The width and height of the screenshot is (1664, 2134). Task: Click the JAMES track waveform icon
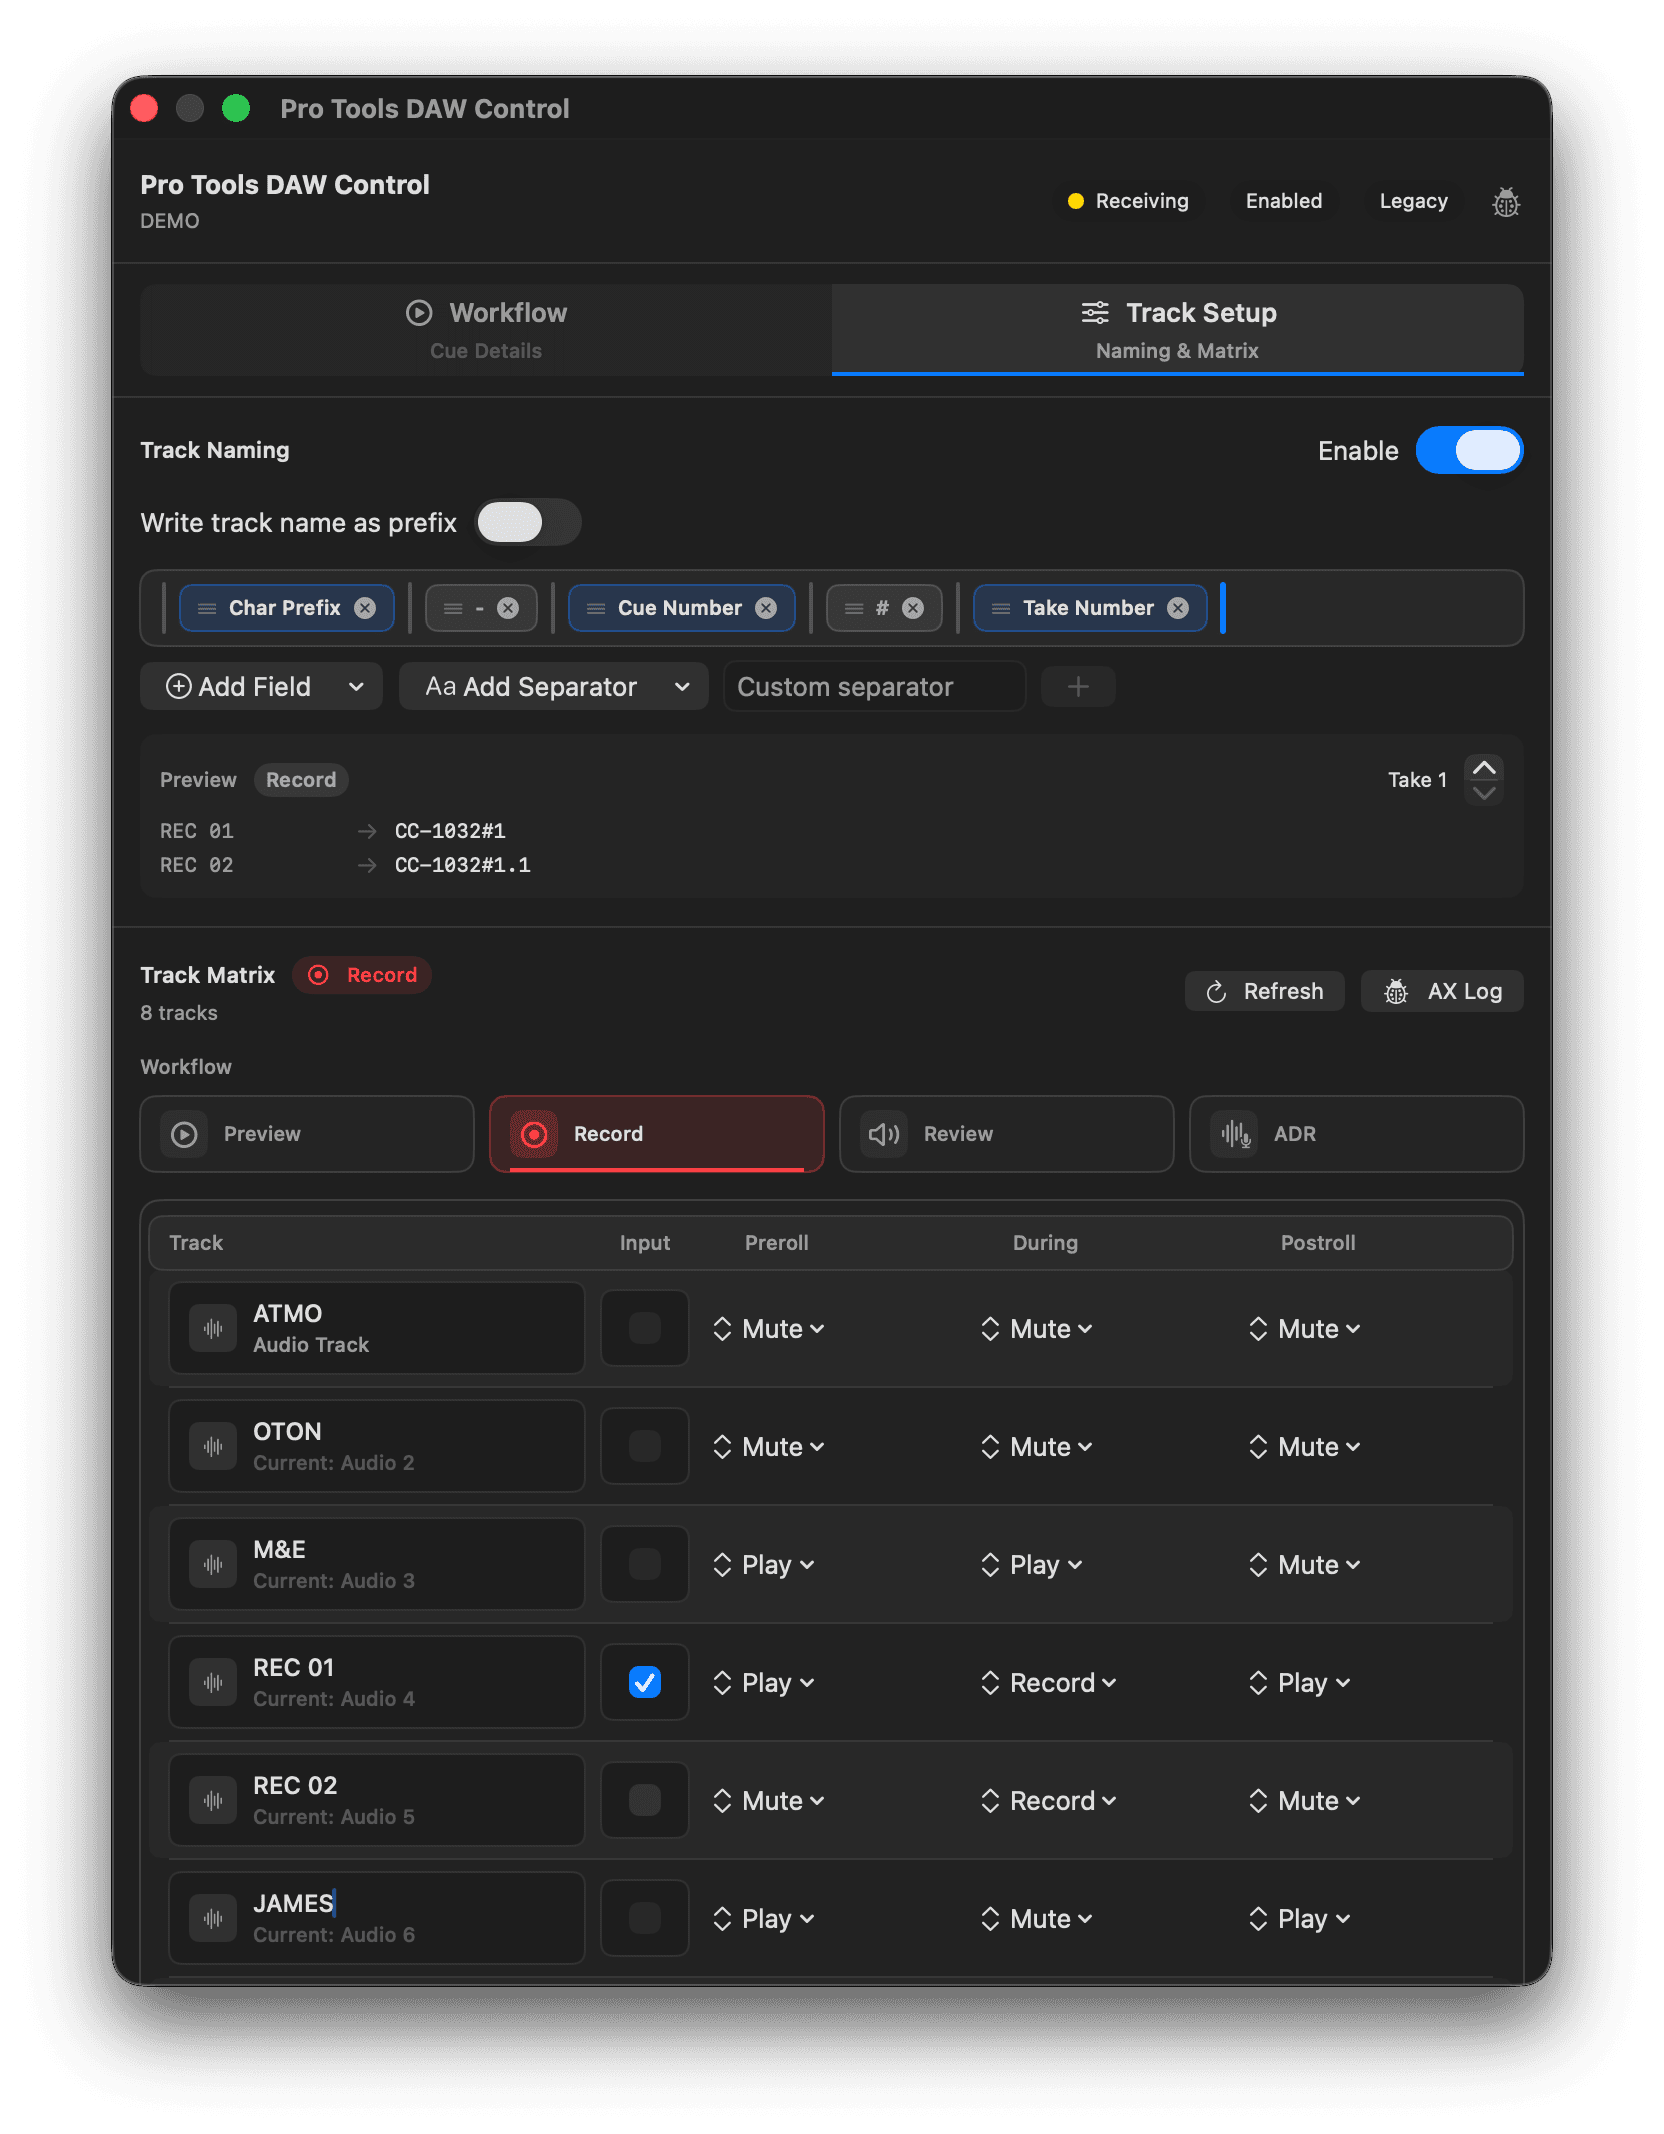click(x=213, y=1918)
